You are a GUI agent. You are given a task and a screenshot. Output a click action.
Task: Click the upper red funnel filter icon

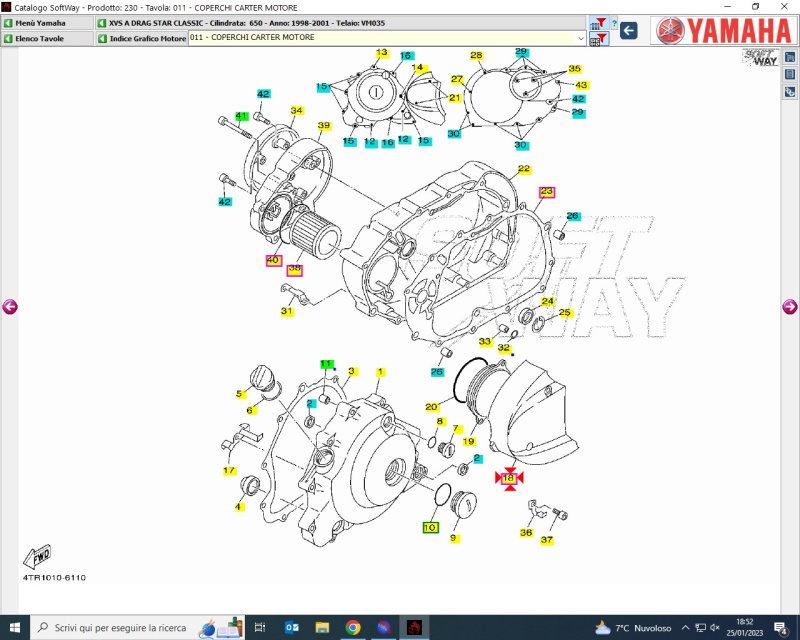coord(599,22)
